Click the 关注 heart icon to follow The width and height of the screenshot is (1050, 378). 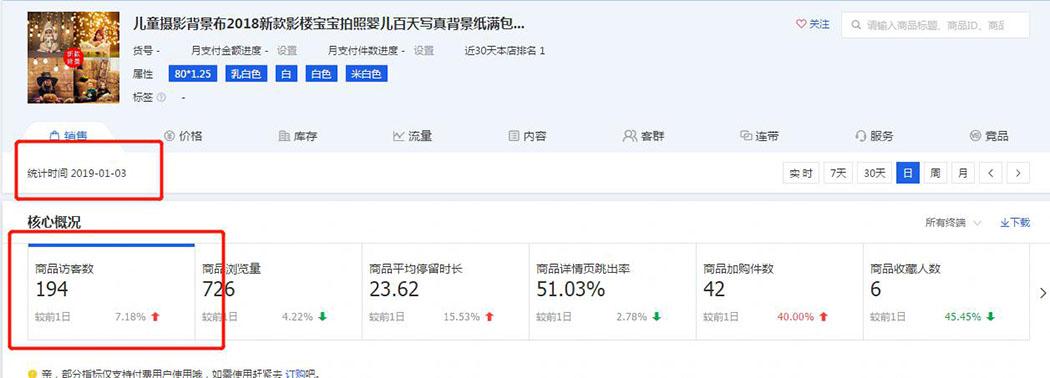801,24
